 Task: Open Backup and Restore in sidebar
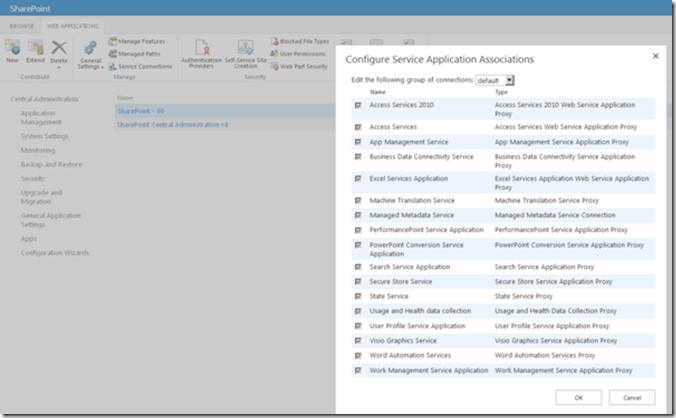(51, 165)
